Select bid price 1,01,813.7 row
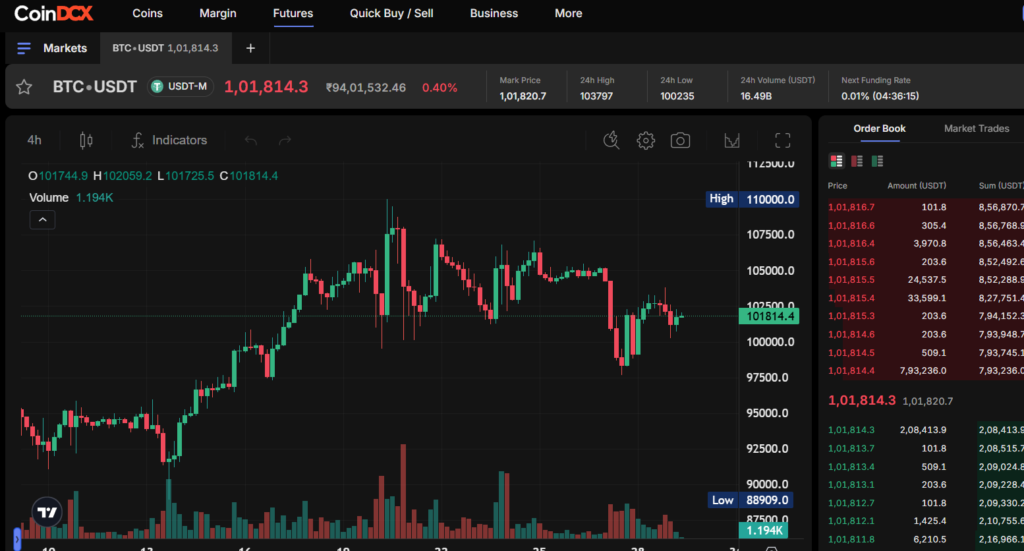This screenshot has height=551, width=1024. (x=925, y=449)
